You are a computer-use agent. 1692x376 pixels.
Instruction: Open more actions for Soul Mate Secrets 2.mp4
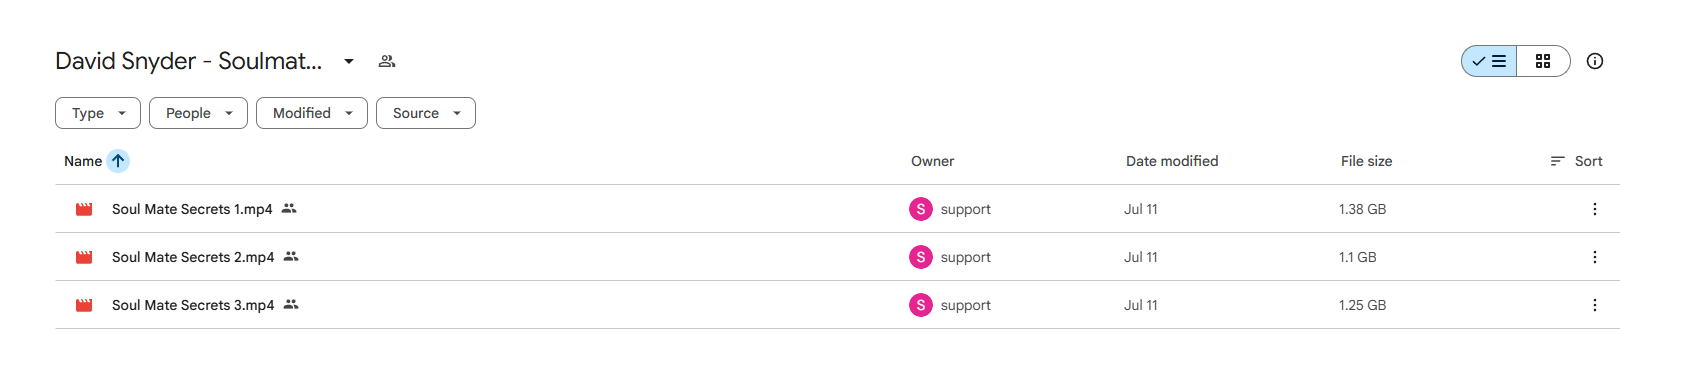1595,257
